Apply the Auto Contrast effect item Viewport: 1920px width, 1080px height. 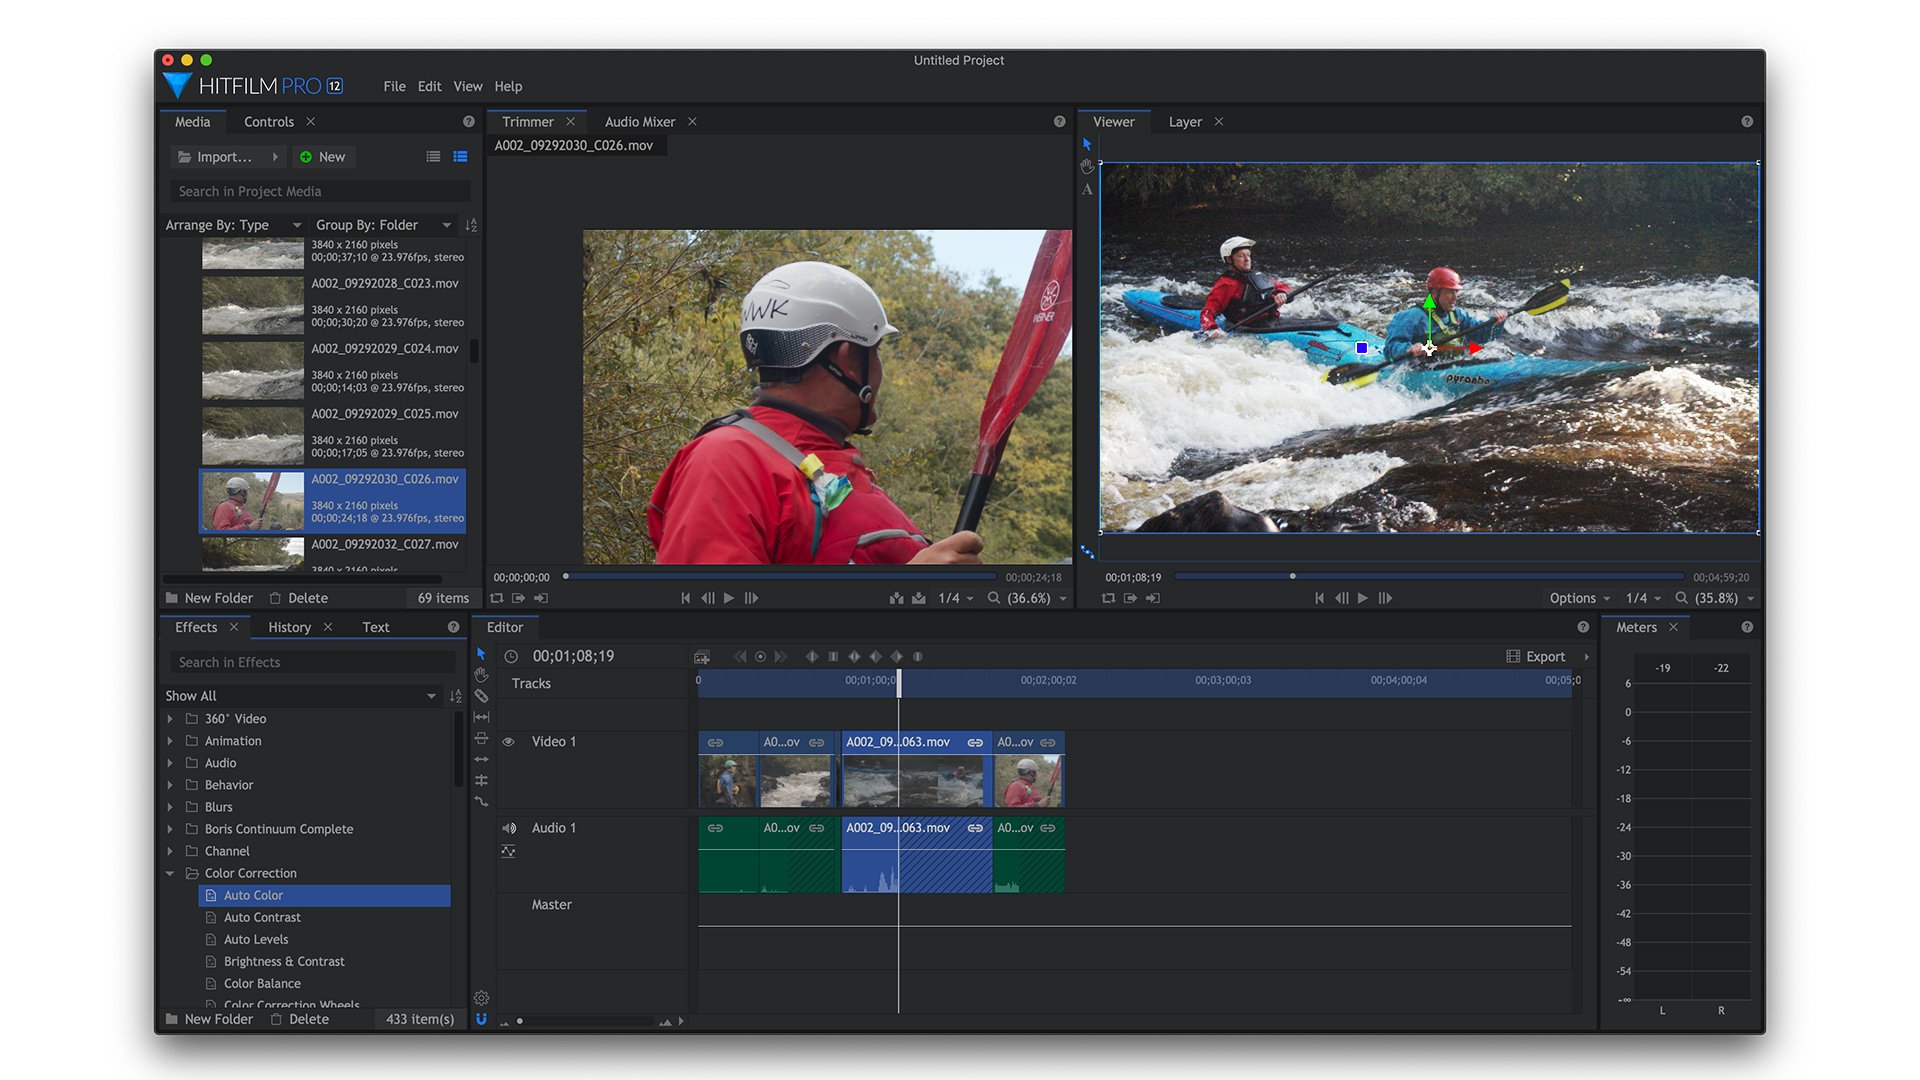[x=262, y=917]
